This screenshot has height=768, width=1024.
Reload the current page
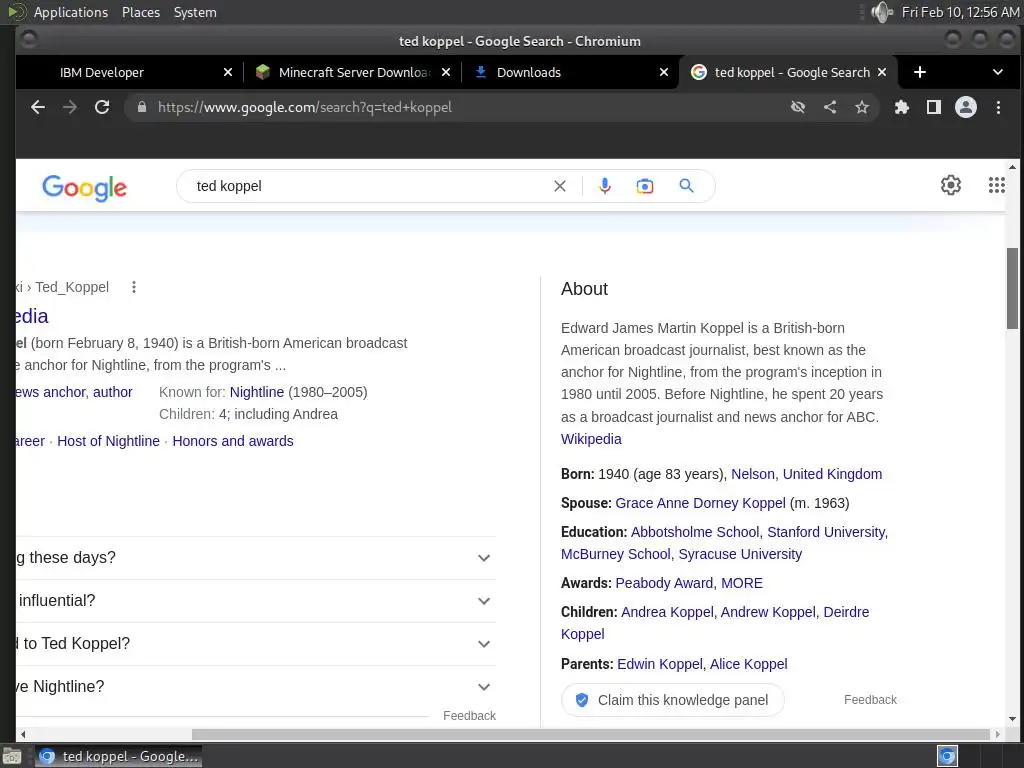(x=102, y=107)
